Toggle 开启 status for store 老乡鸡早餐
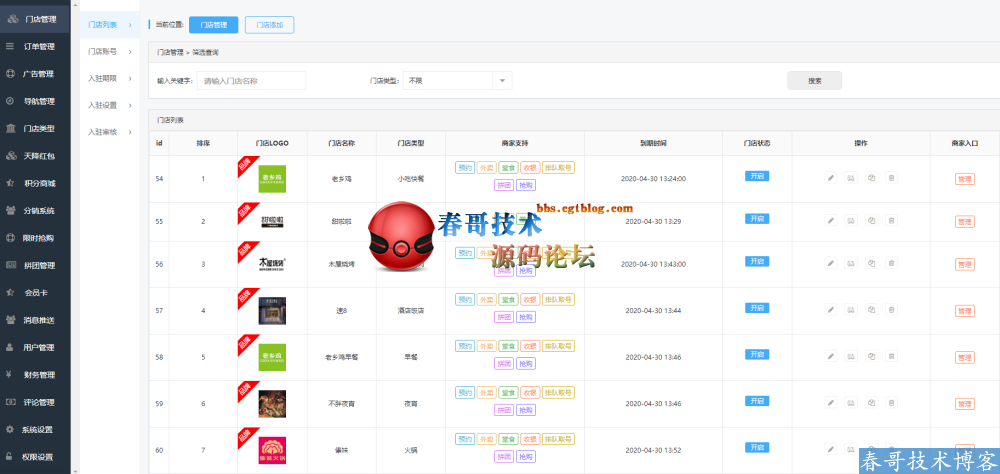The width and height of the screenshot is (1000, 474). 757,354
